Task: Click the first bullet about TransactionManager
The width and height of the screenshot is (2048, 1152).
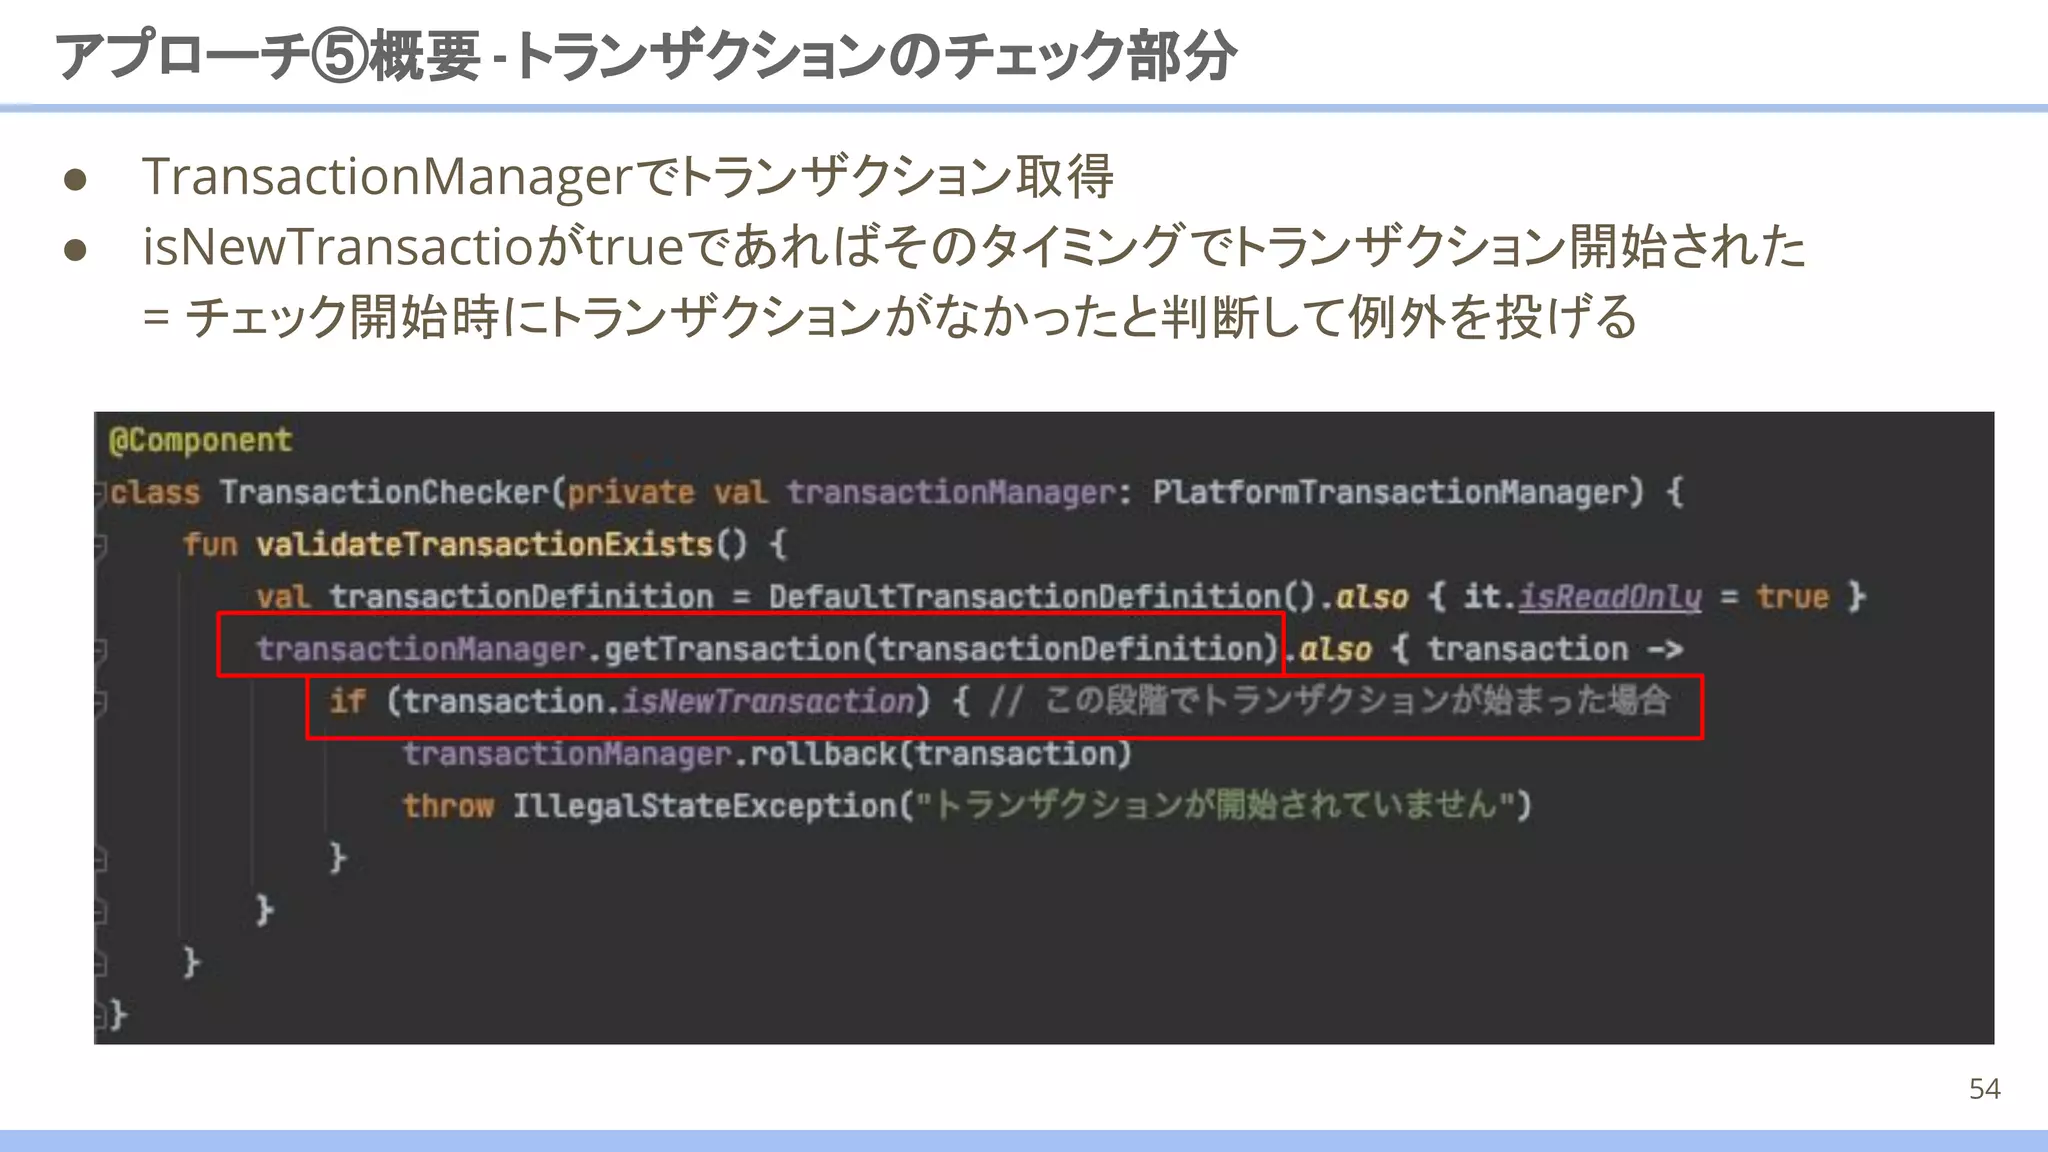Action: (x=627, y=177)
